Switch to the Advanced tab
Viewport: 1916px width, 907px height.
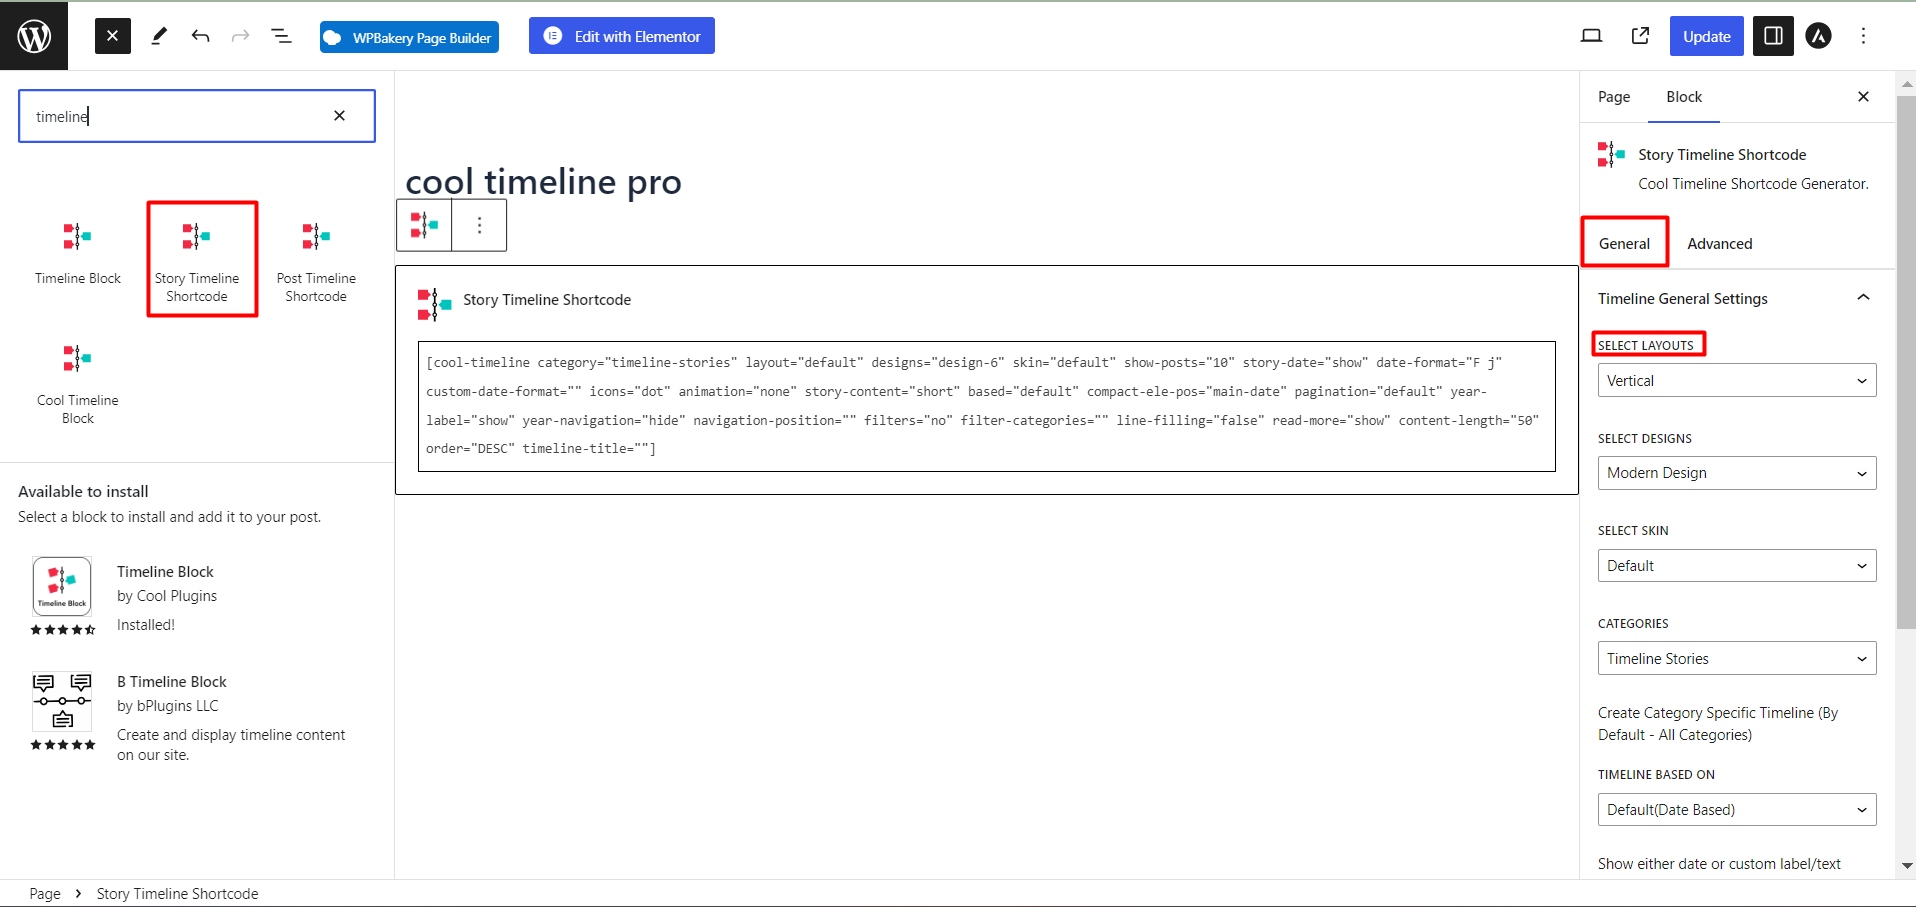click(1719, 244)
